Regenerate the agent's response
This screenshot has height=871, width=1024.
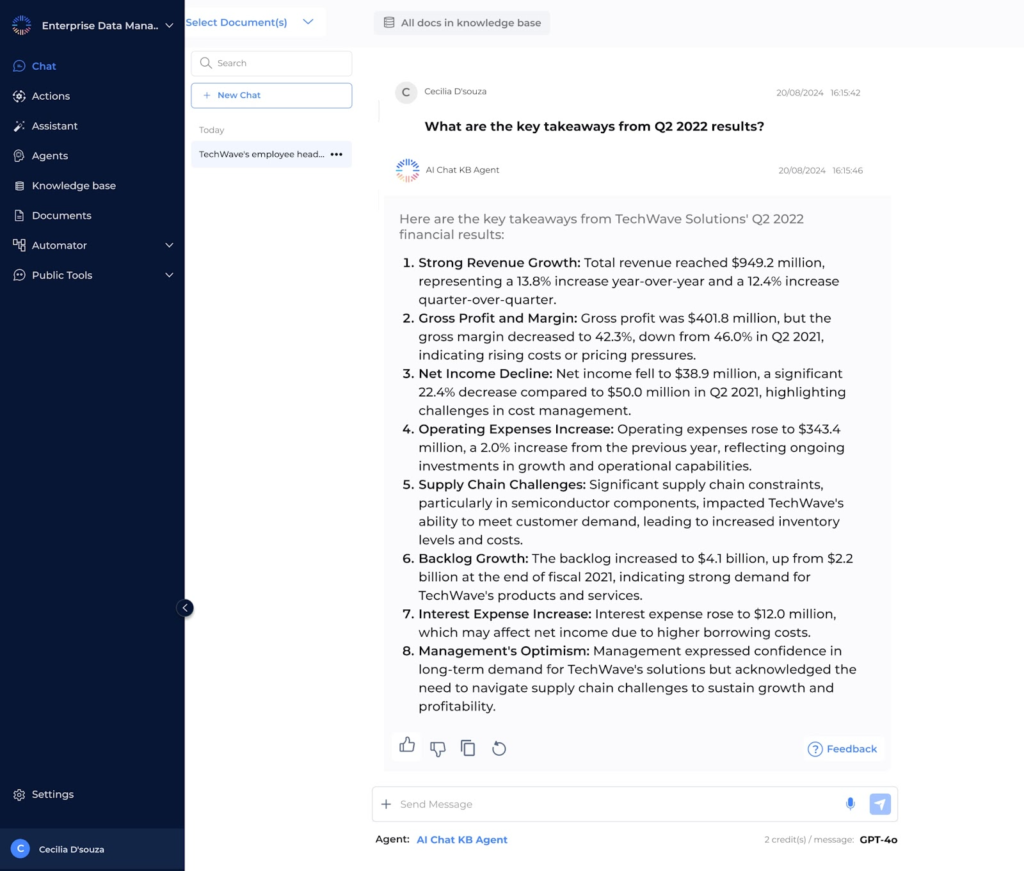click(499, 747)
